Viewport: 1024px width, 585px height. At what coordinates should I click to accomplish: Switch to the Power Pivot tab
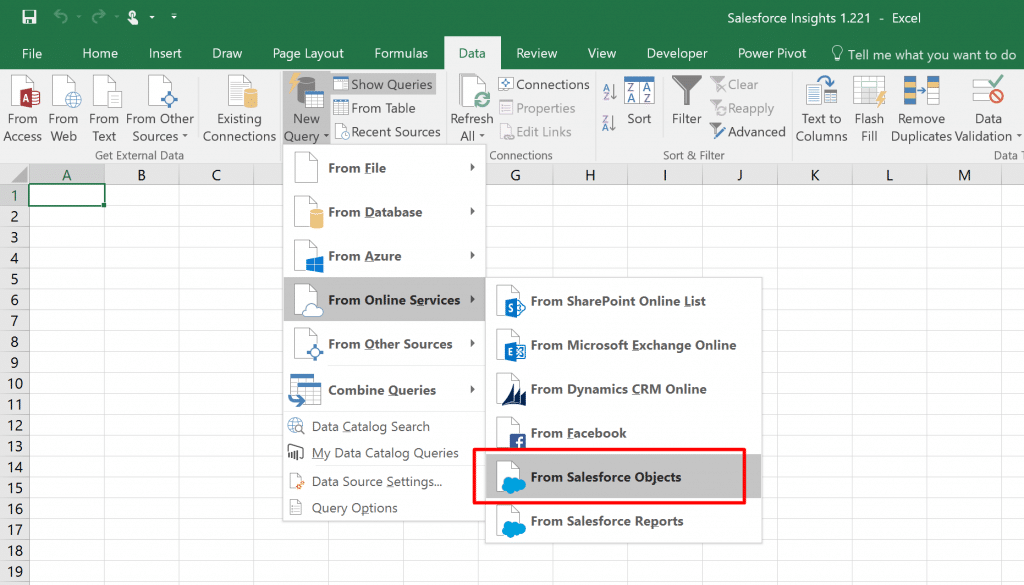click(x=772, y=54)
